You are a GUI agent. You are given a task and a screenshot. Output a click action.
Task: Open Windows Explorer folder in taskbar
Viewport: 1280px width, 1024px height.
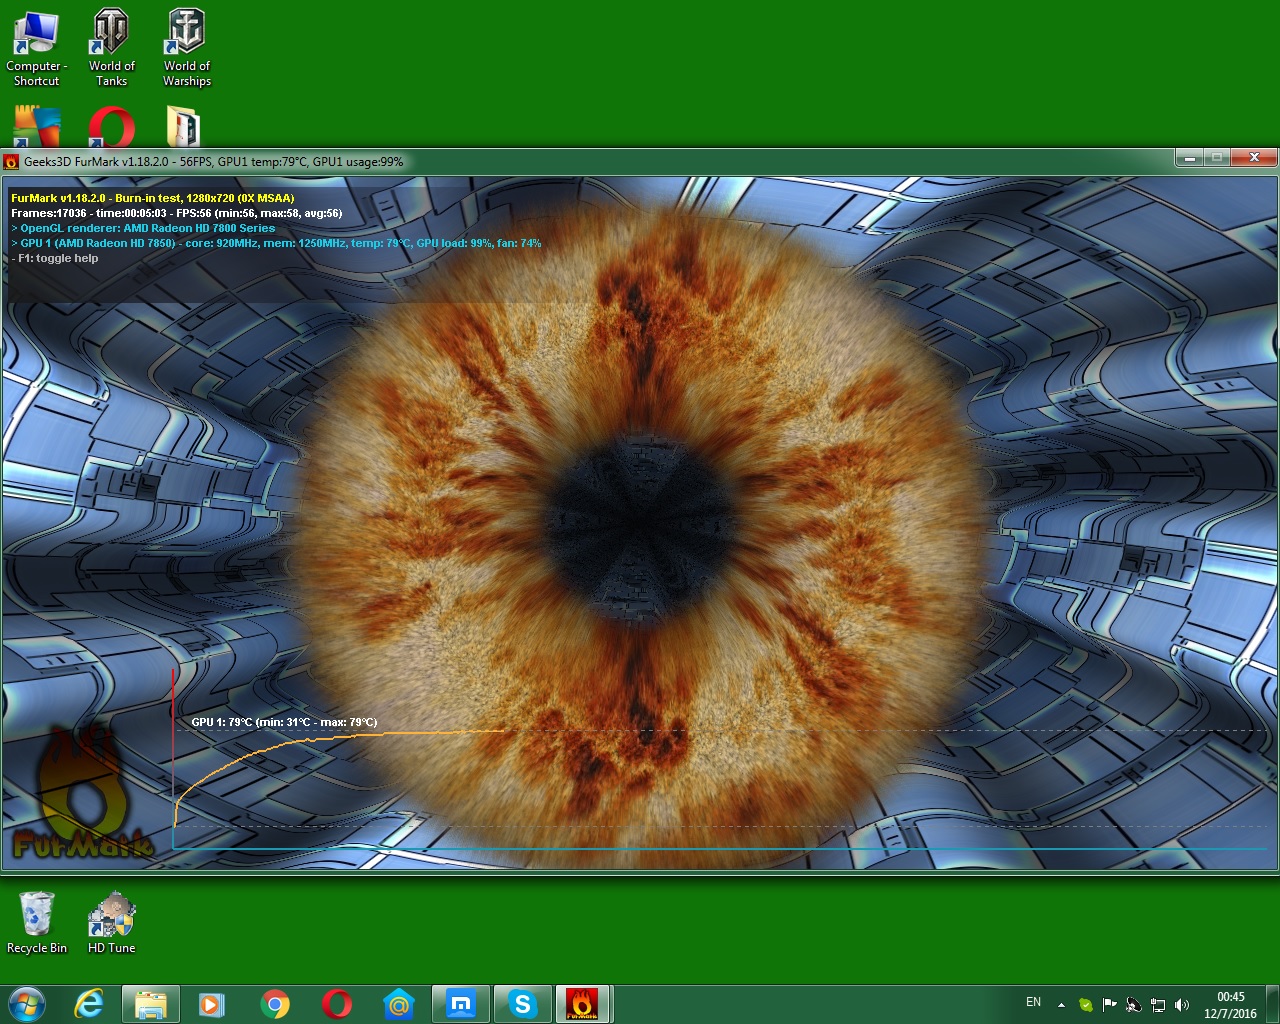pyautogui.click(x=151, y=1004)
